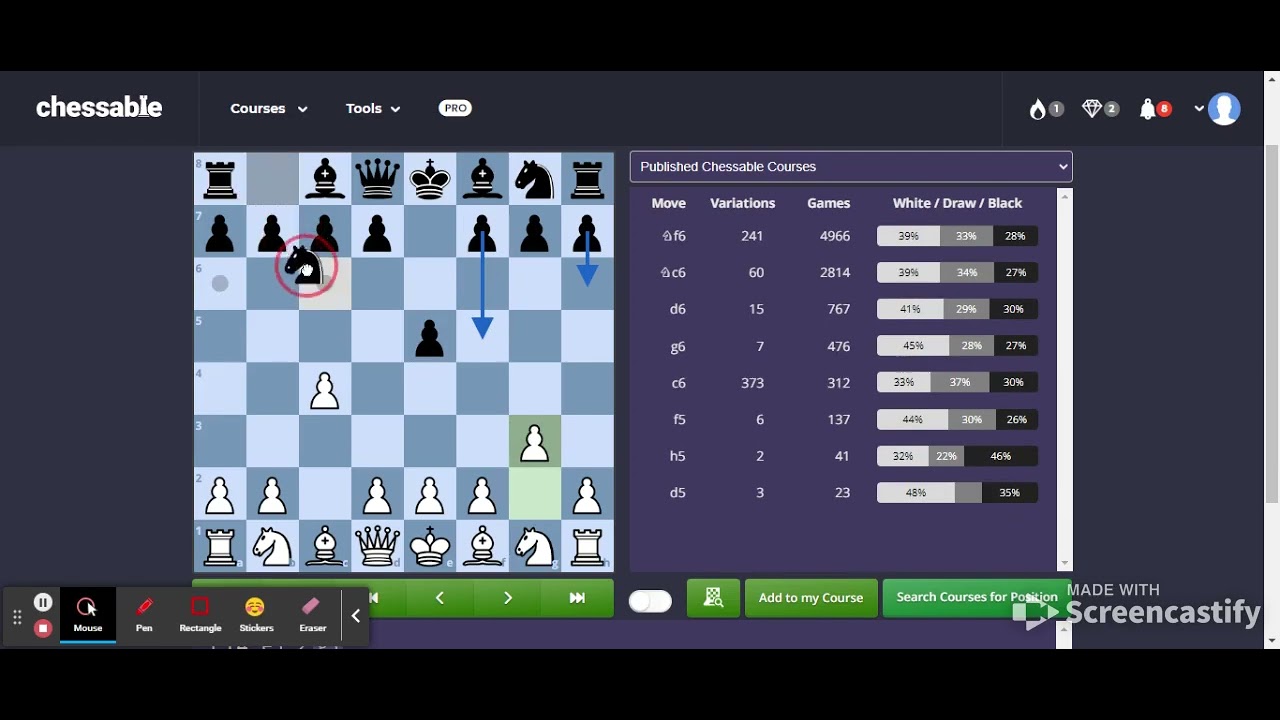Screen dimensions: 1280x720
Task: Open the Tools menu
Action: (373, 108)
